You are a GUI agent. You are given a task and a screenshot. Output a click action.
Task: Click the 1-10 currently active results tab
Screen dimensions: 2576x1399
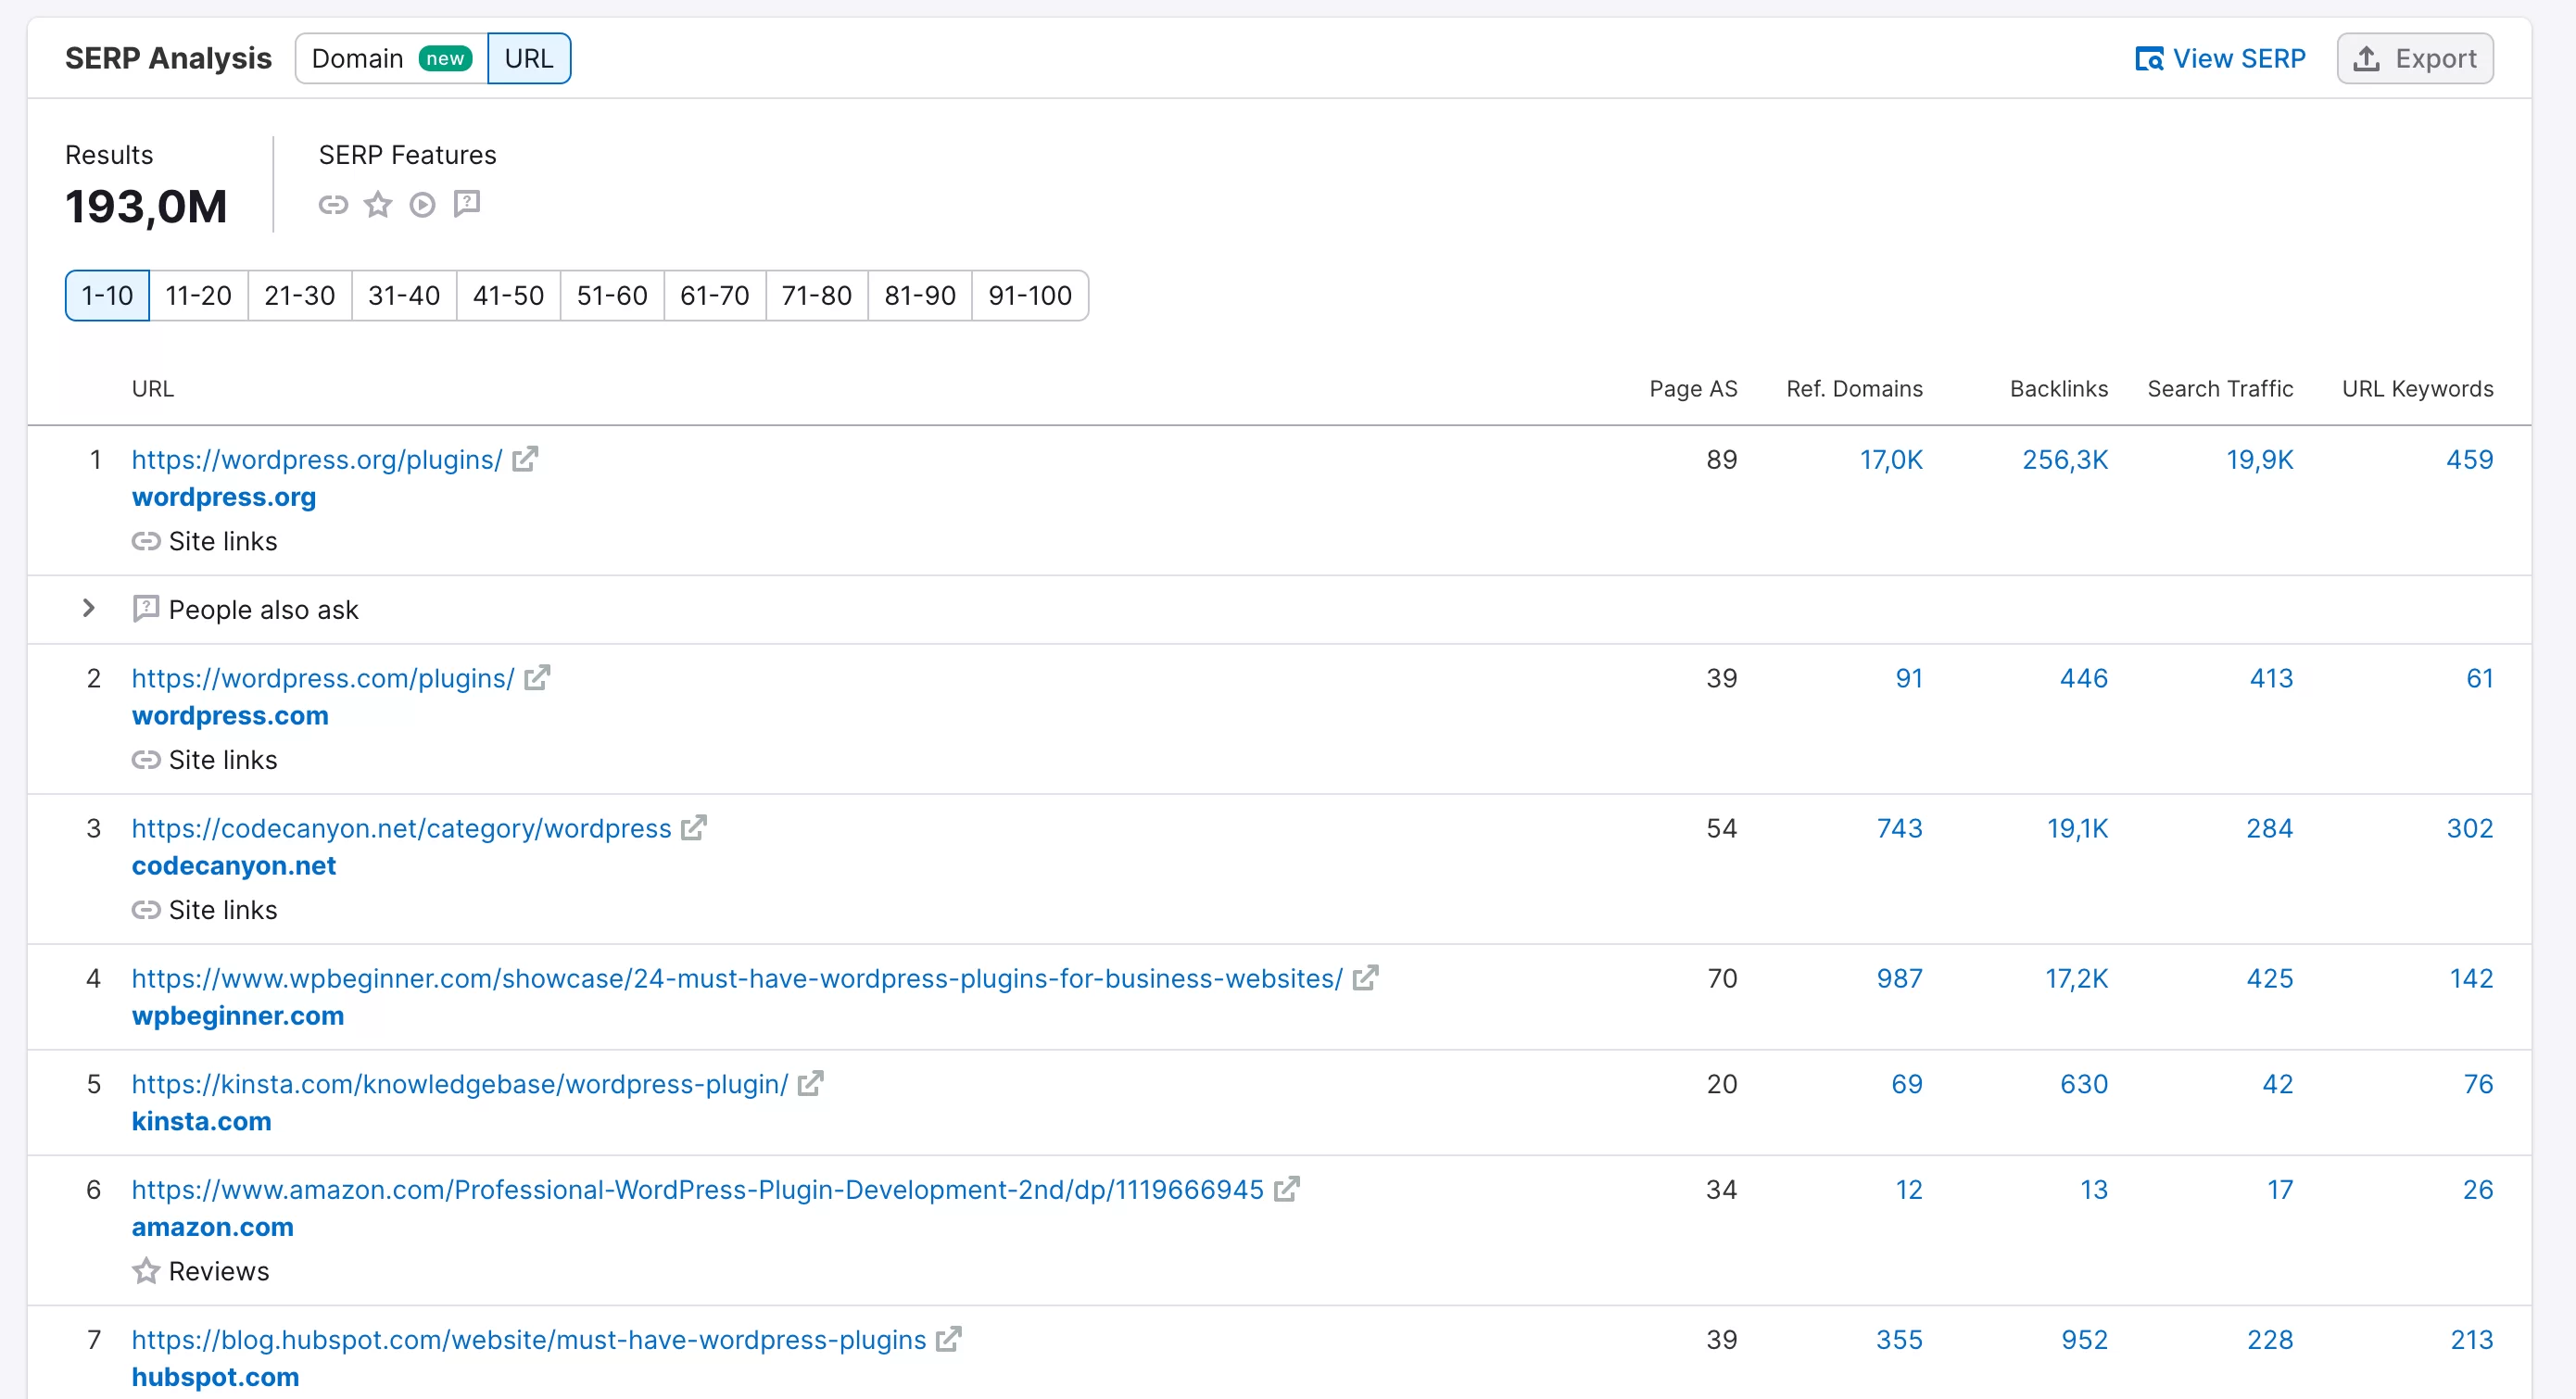(107, 295)
